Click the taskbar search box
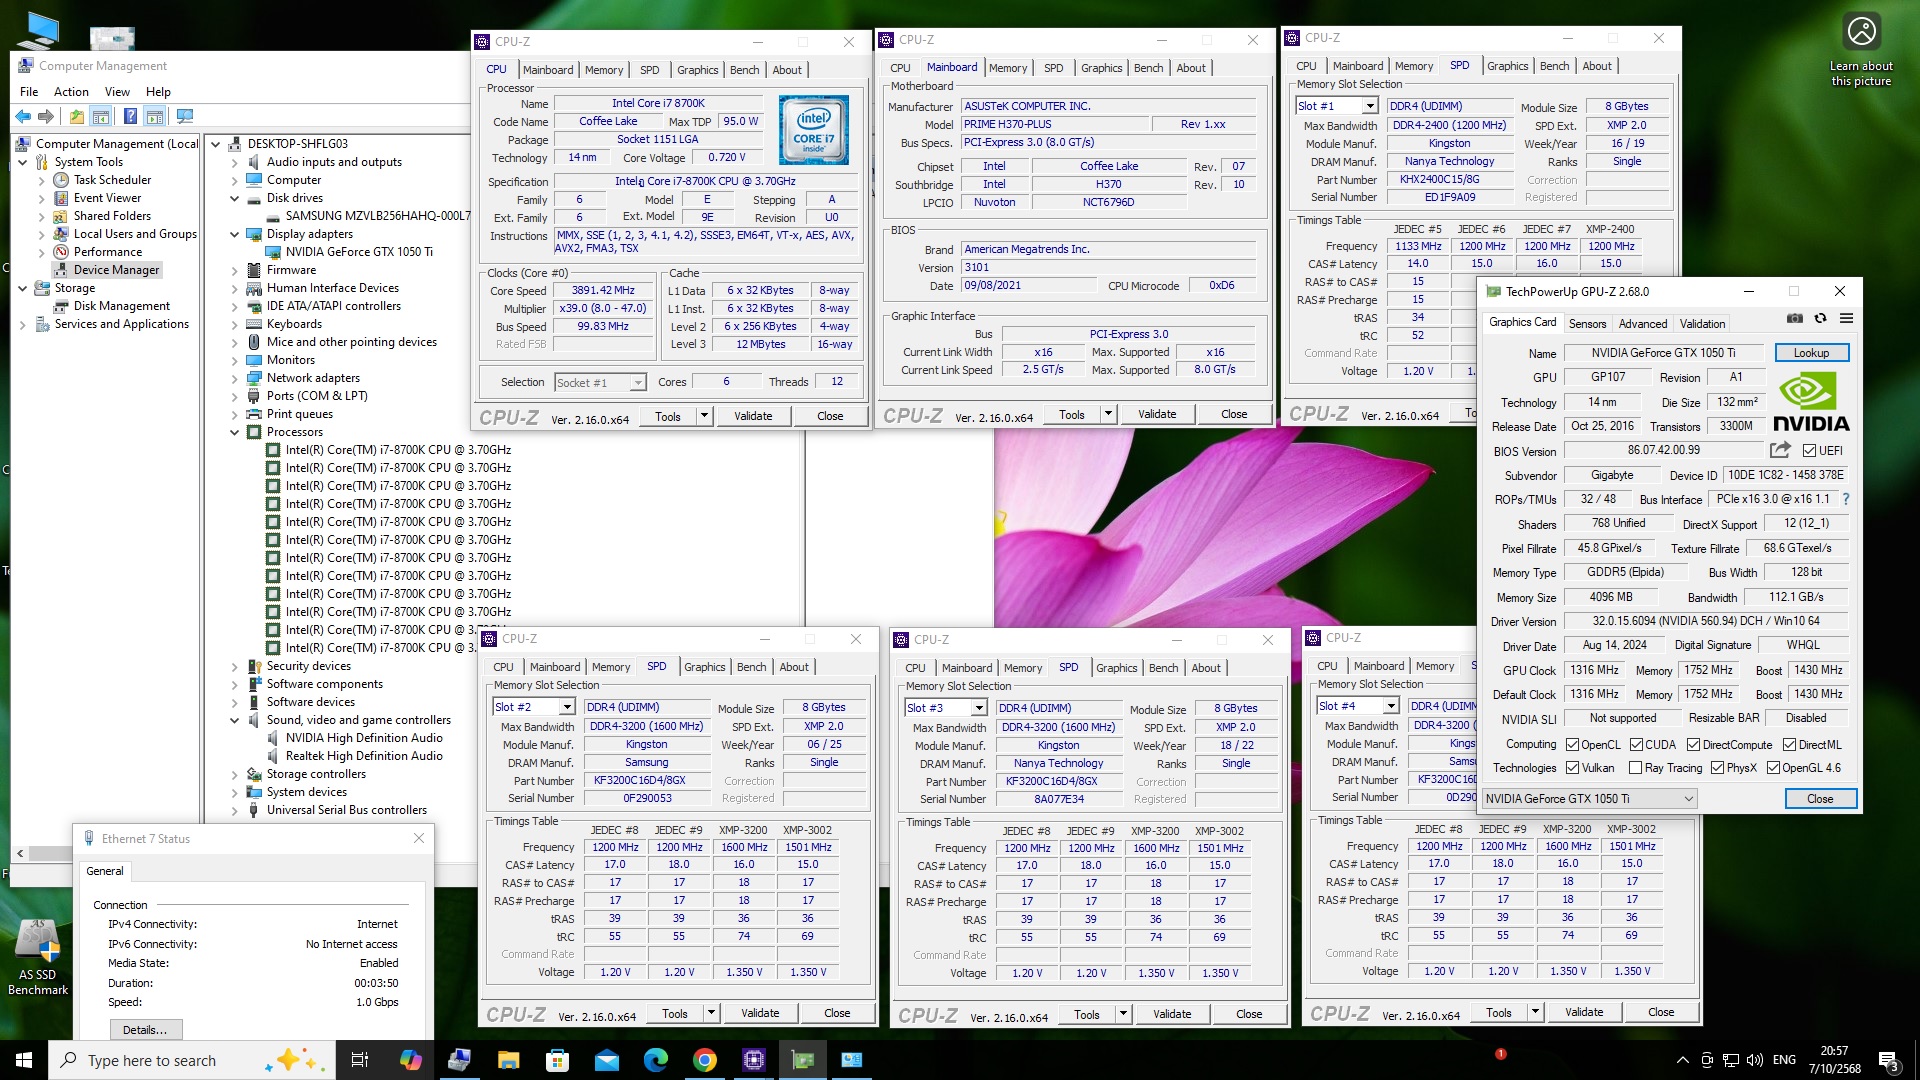The height and width of the screenshot is (1080, 1920). click(x=150, y=1060)
